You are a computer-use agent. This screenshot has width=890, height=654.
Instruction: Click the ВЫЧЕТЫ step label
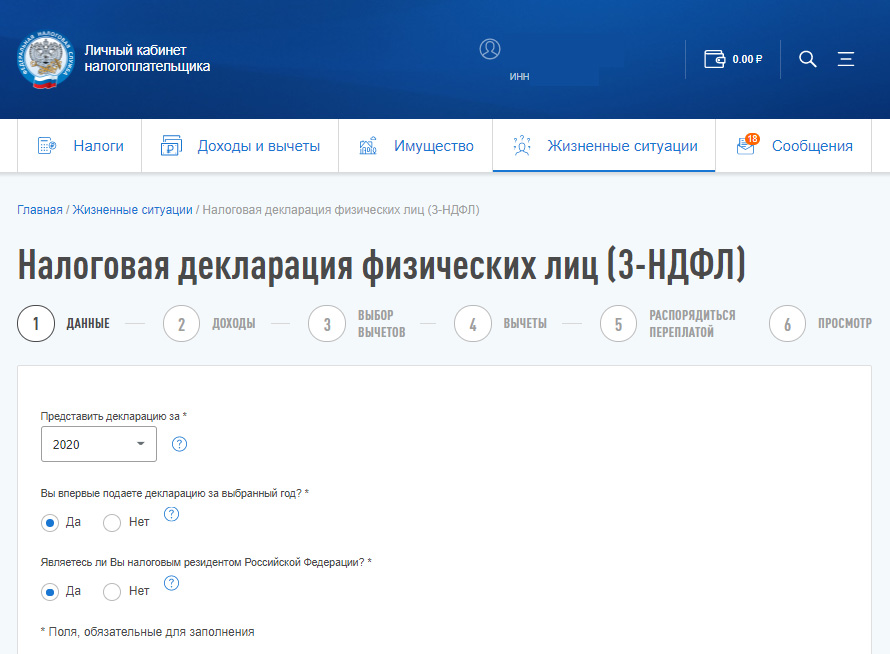525,324
